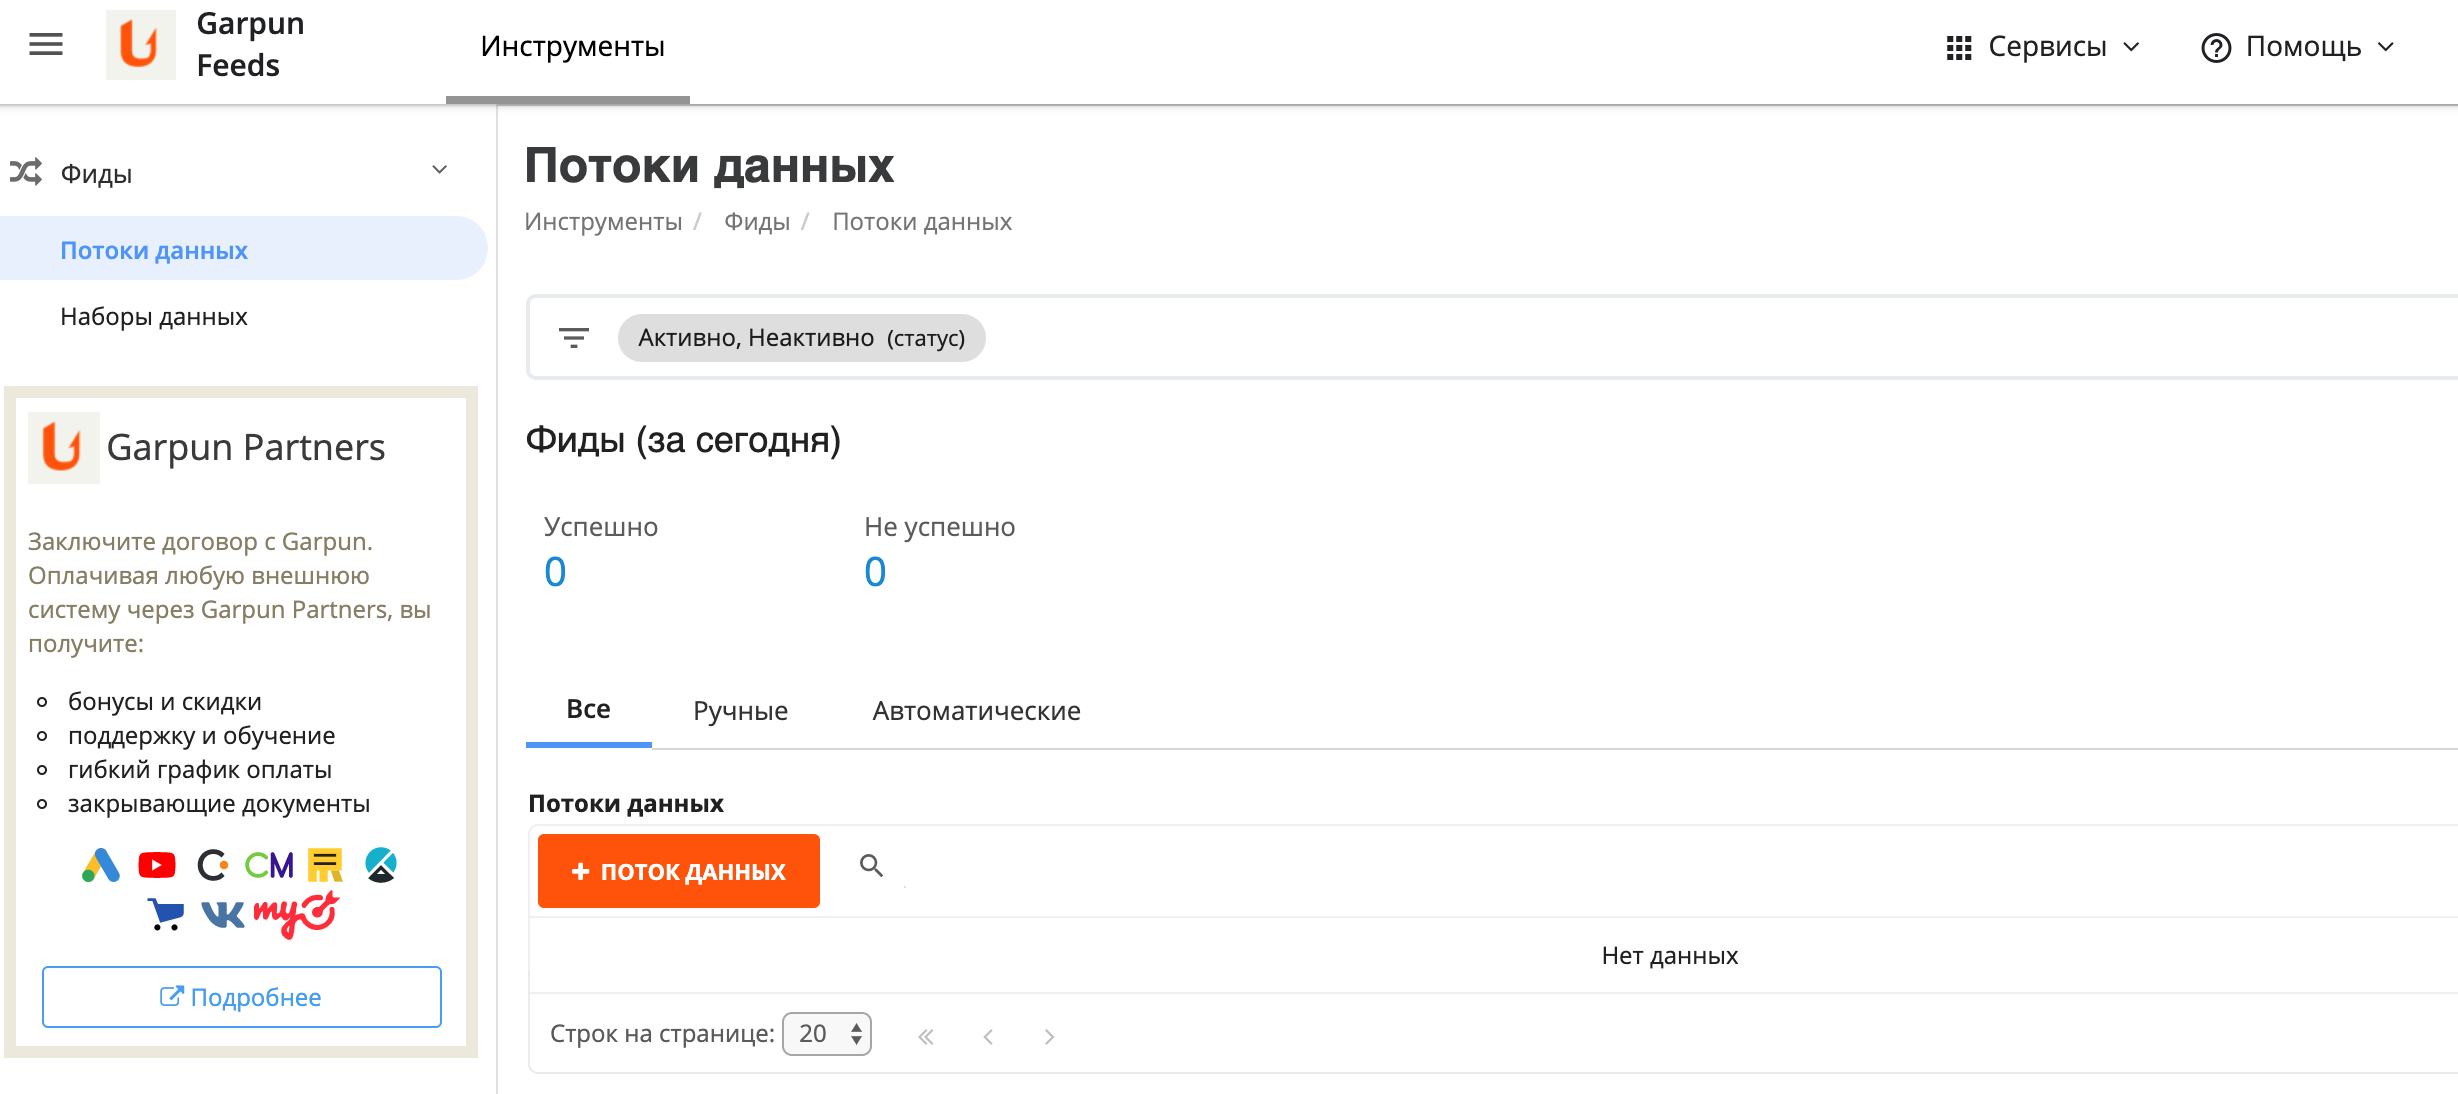This screenshot has height=1094, width=2458.
Task: Click the search magnifier icon in table
Action: pos(871,866)
